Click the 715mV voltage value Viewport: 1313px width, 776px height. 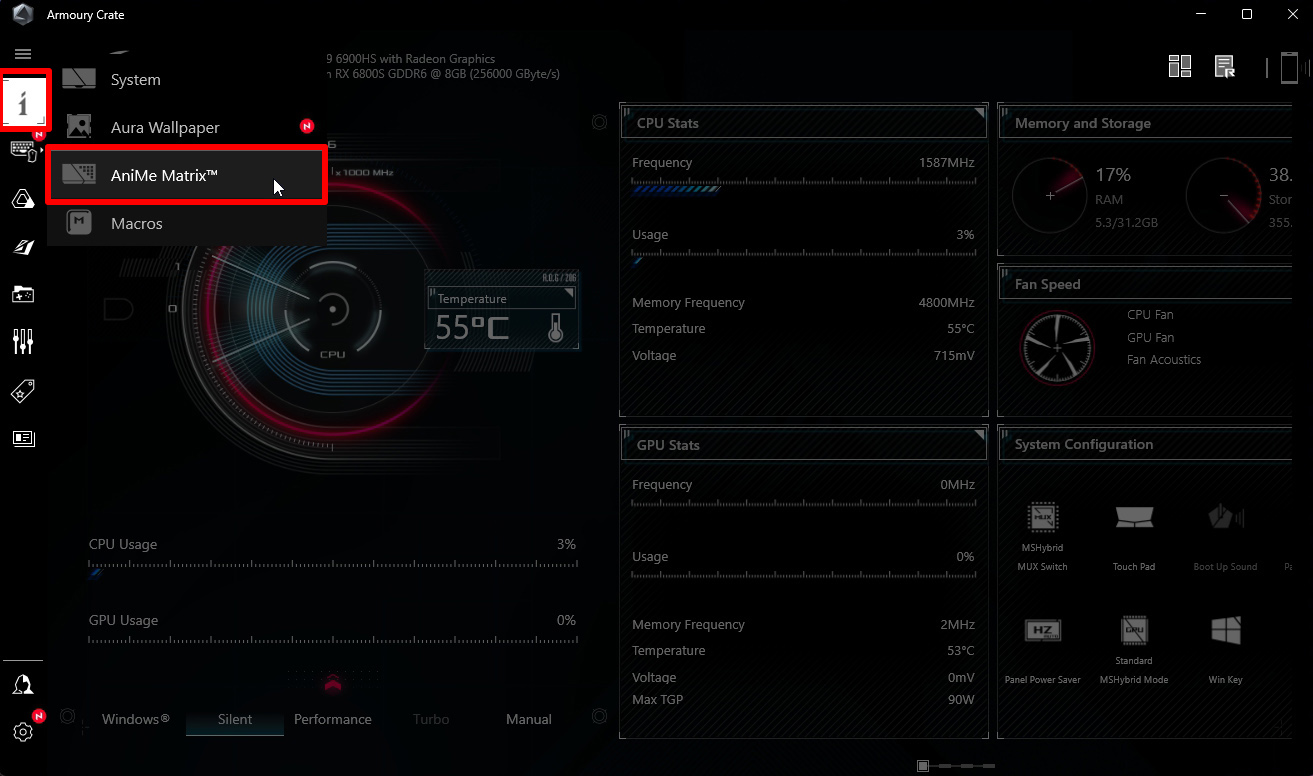click(953, 355)
